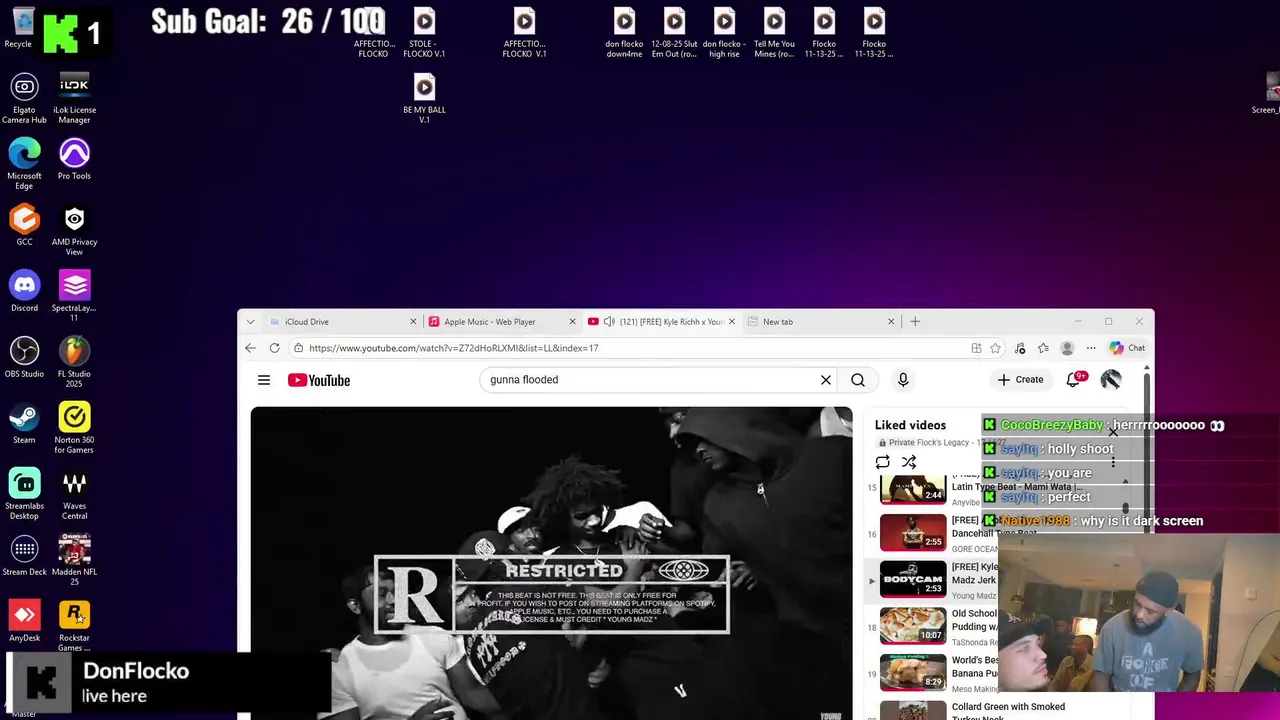This screenshot has width=1280, height=720.
Task: Open the Pro Tools desktop icon
Action: coord(74,160)
